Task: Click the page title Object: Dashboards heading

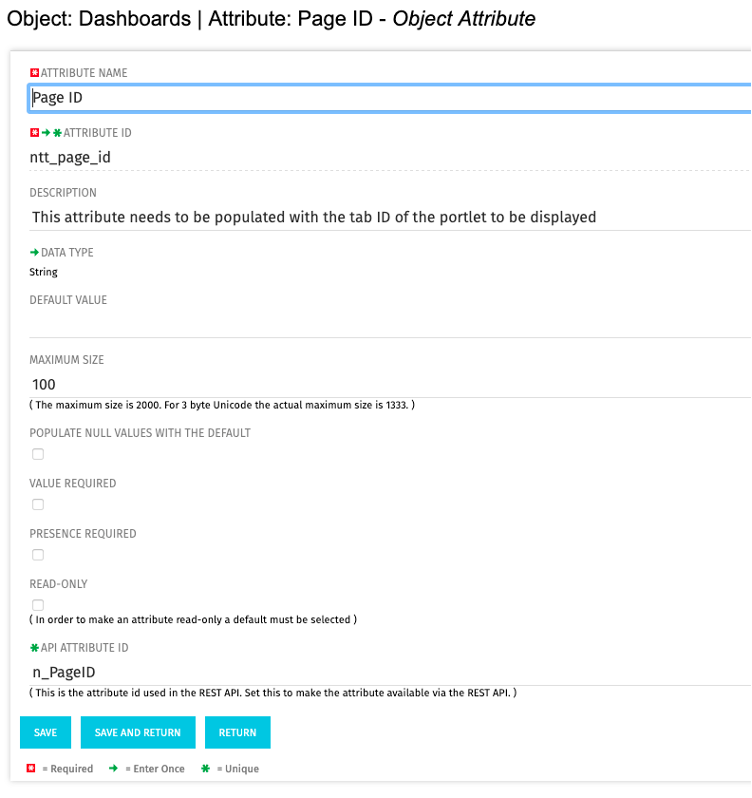Action: coord(271,19)
